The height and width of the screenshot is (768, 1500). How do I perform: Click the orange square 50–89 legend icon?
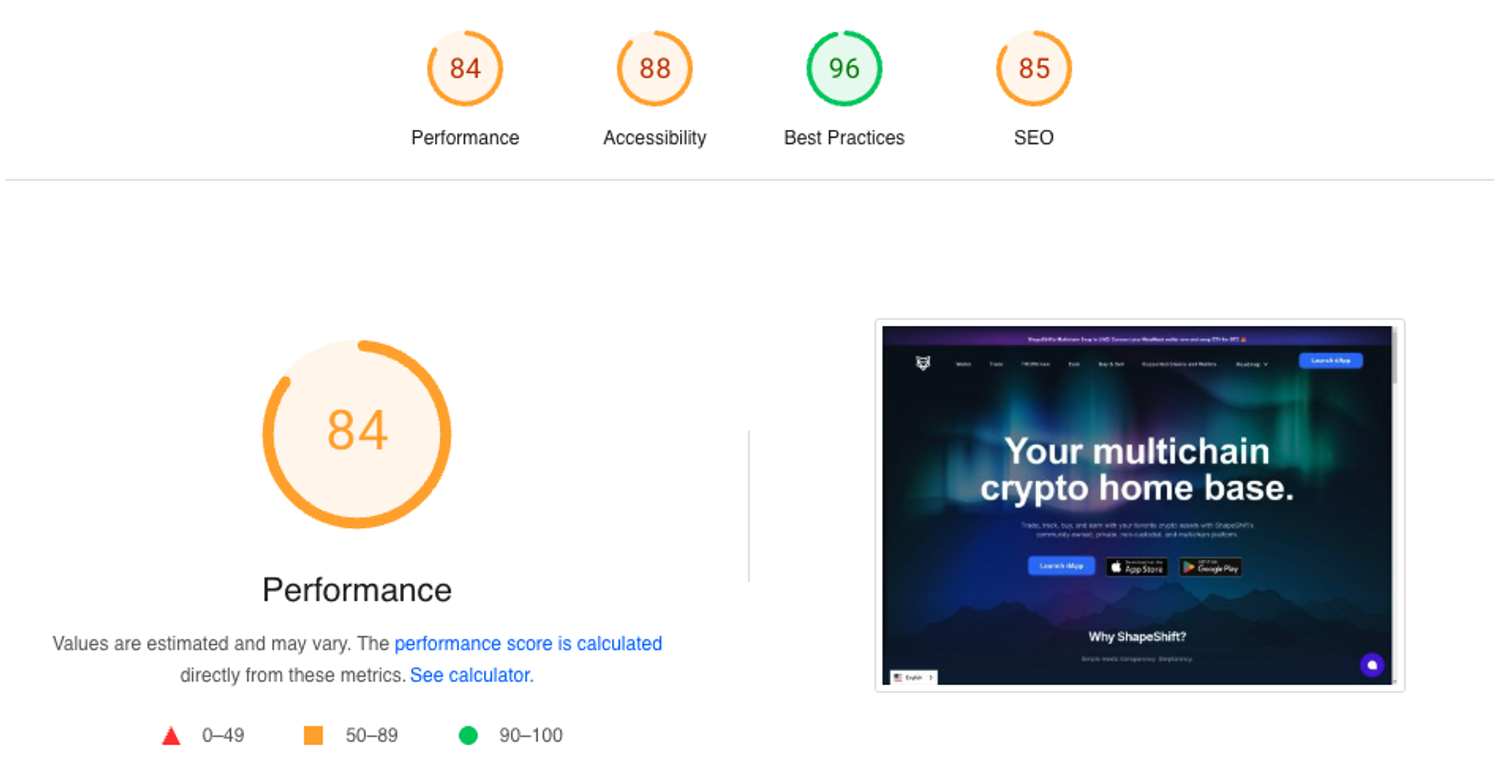313,736
